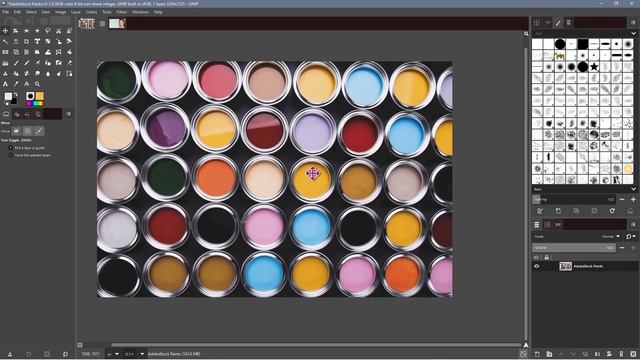Open the Brushes dock tab menu
Screen dimensions: 640x360
click(x=633, y=22)
